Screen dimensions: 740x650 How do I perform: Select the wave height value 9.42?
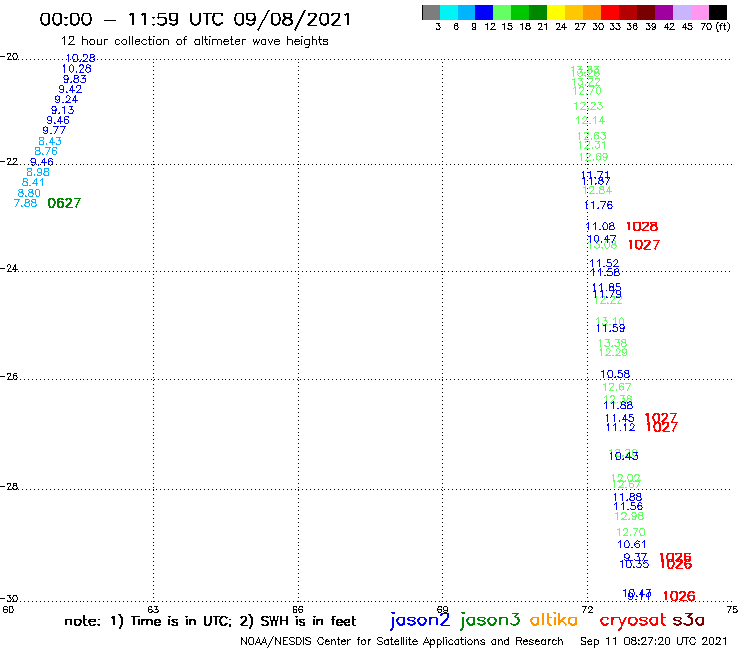[70, 89]
